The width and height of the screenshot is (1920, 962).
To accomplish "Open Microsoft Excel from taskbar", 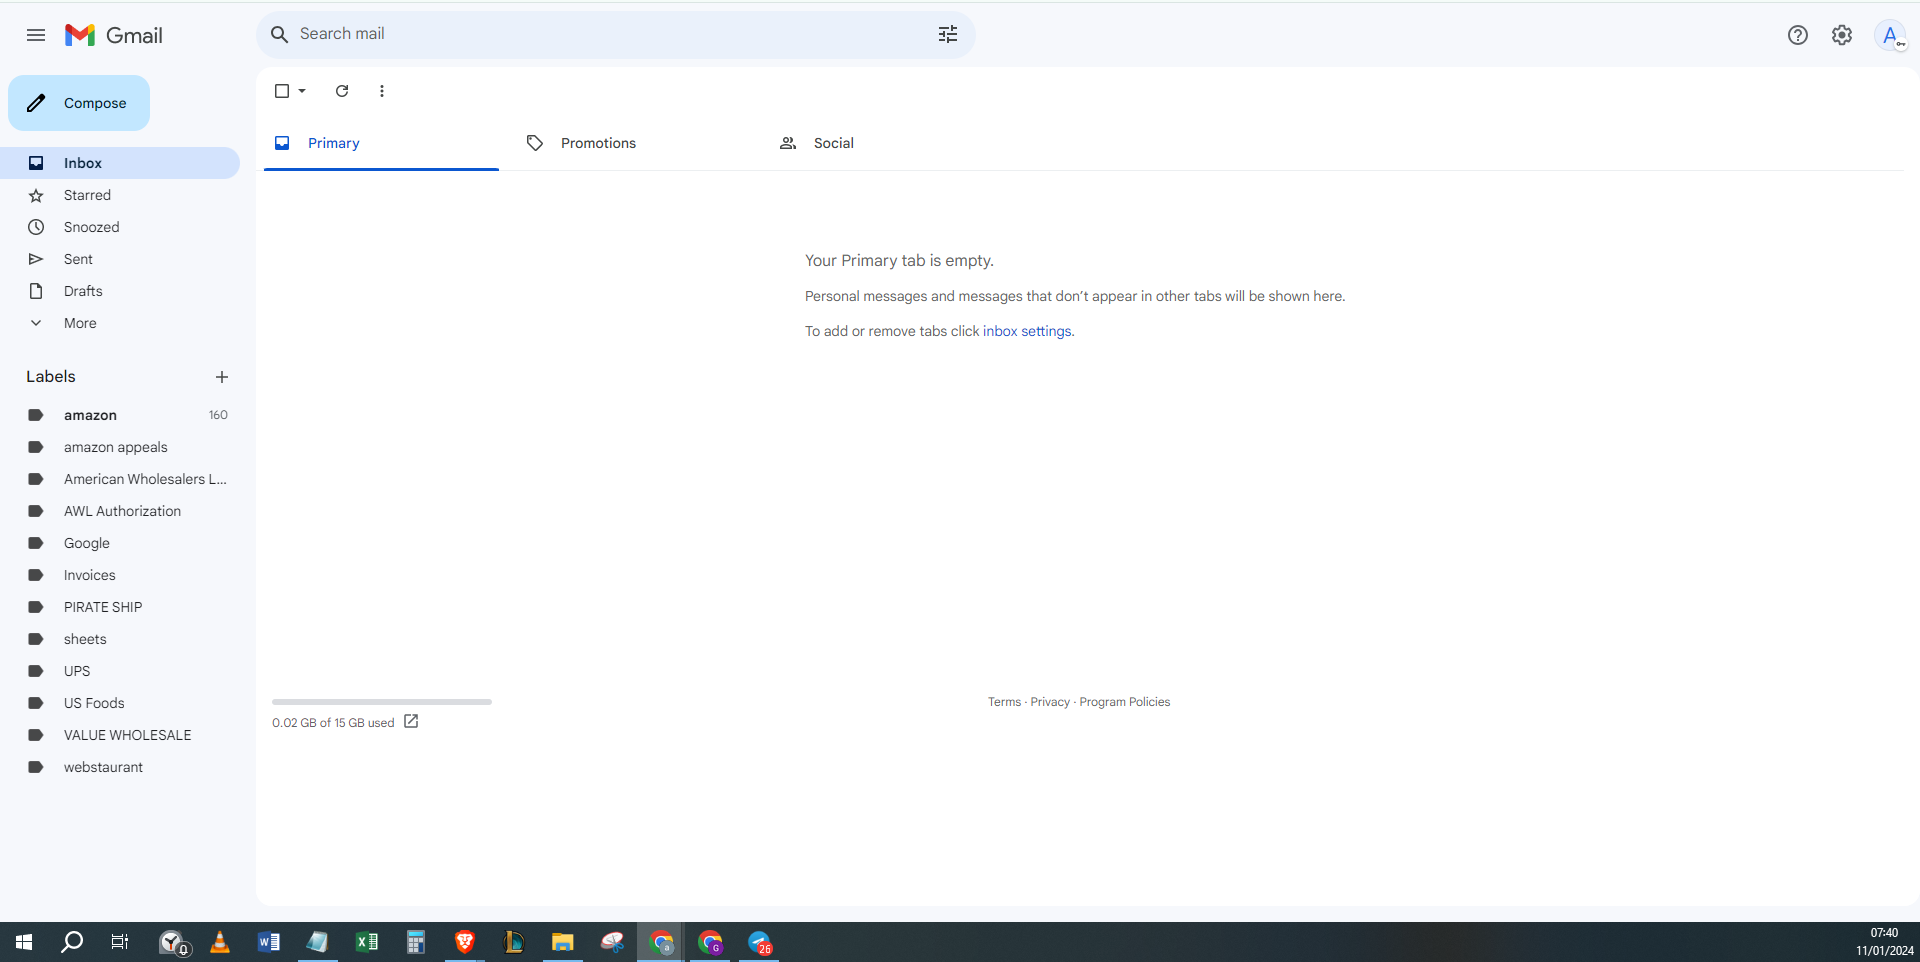I will [367, 942].
